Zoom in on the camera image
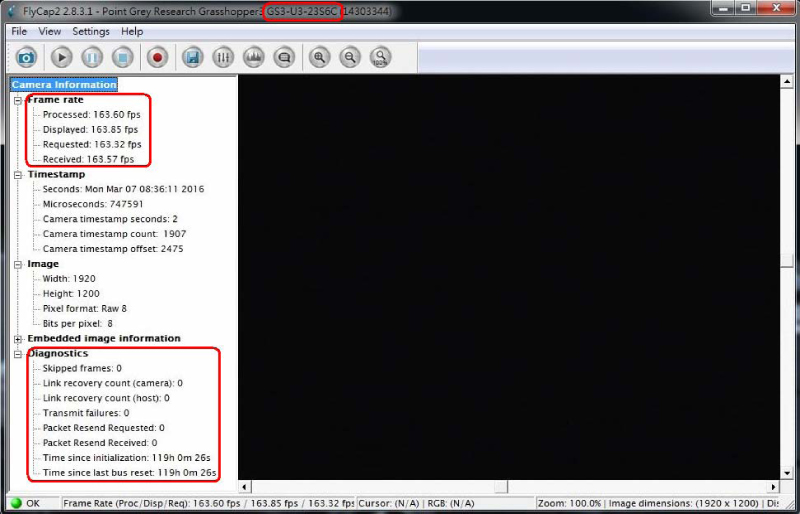The height and width of the screenshot is (514, 800). (319, 57)
